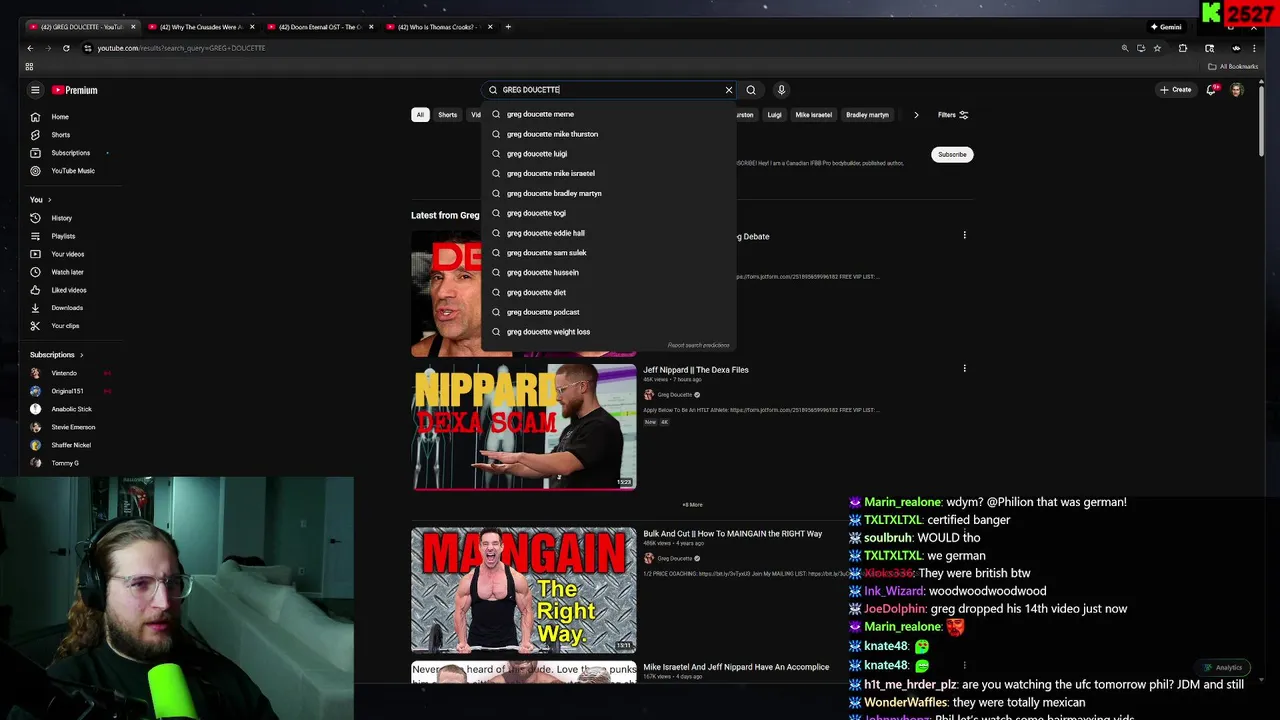Open Your clips in the sidebar
Viewport: 1280px width, 720px height.
[x=65, y=326]
